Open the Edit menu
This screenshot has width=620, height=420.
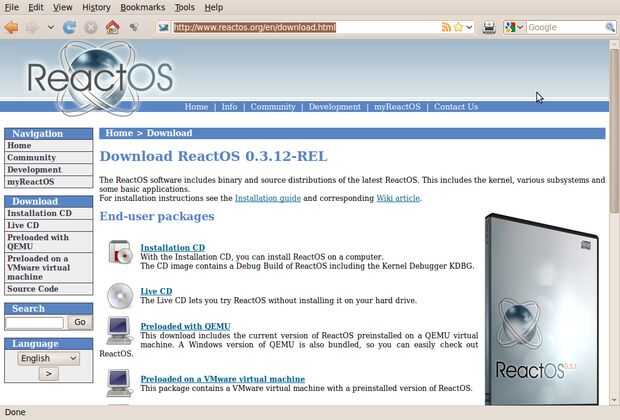point(36,8)
